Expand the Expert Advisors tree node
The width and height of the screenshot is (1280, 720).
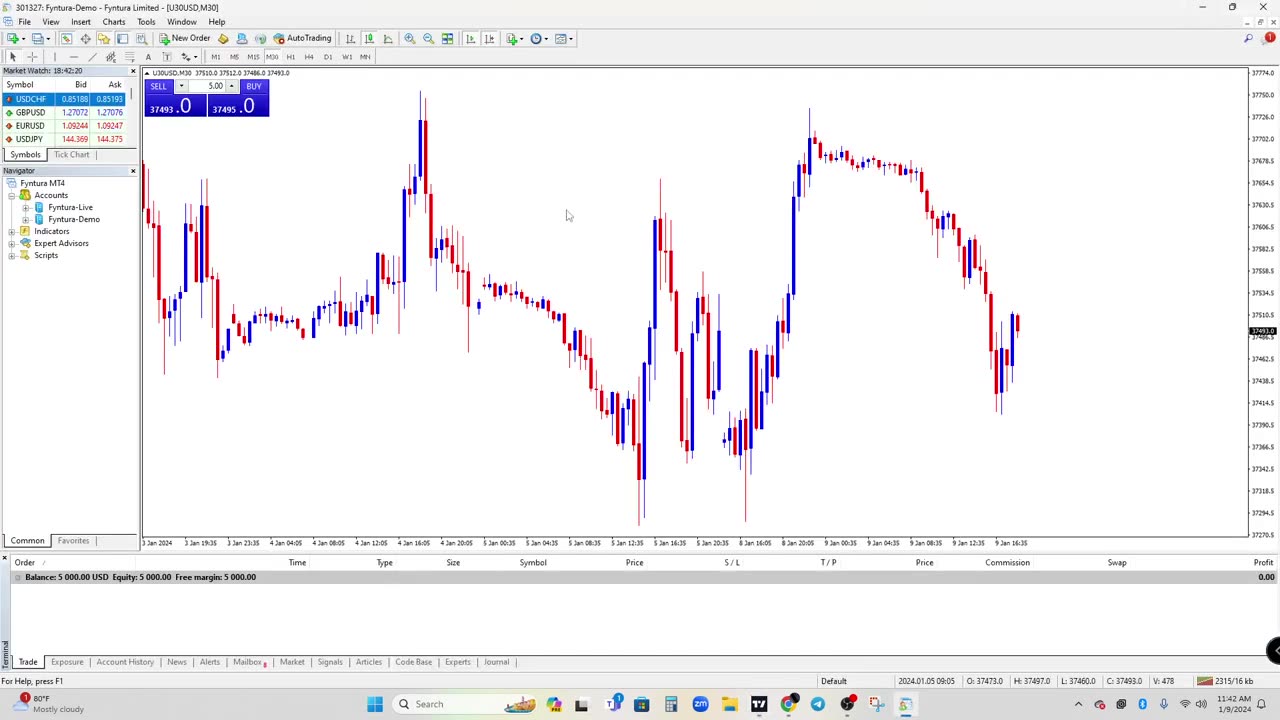coord(11,243)
